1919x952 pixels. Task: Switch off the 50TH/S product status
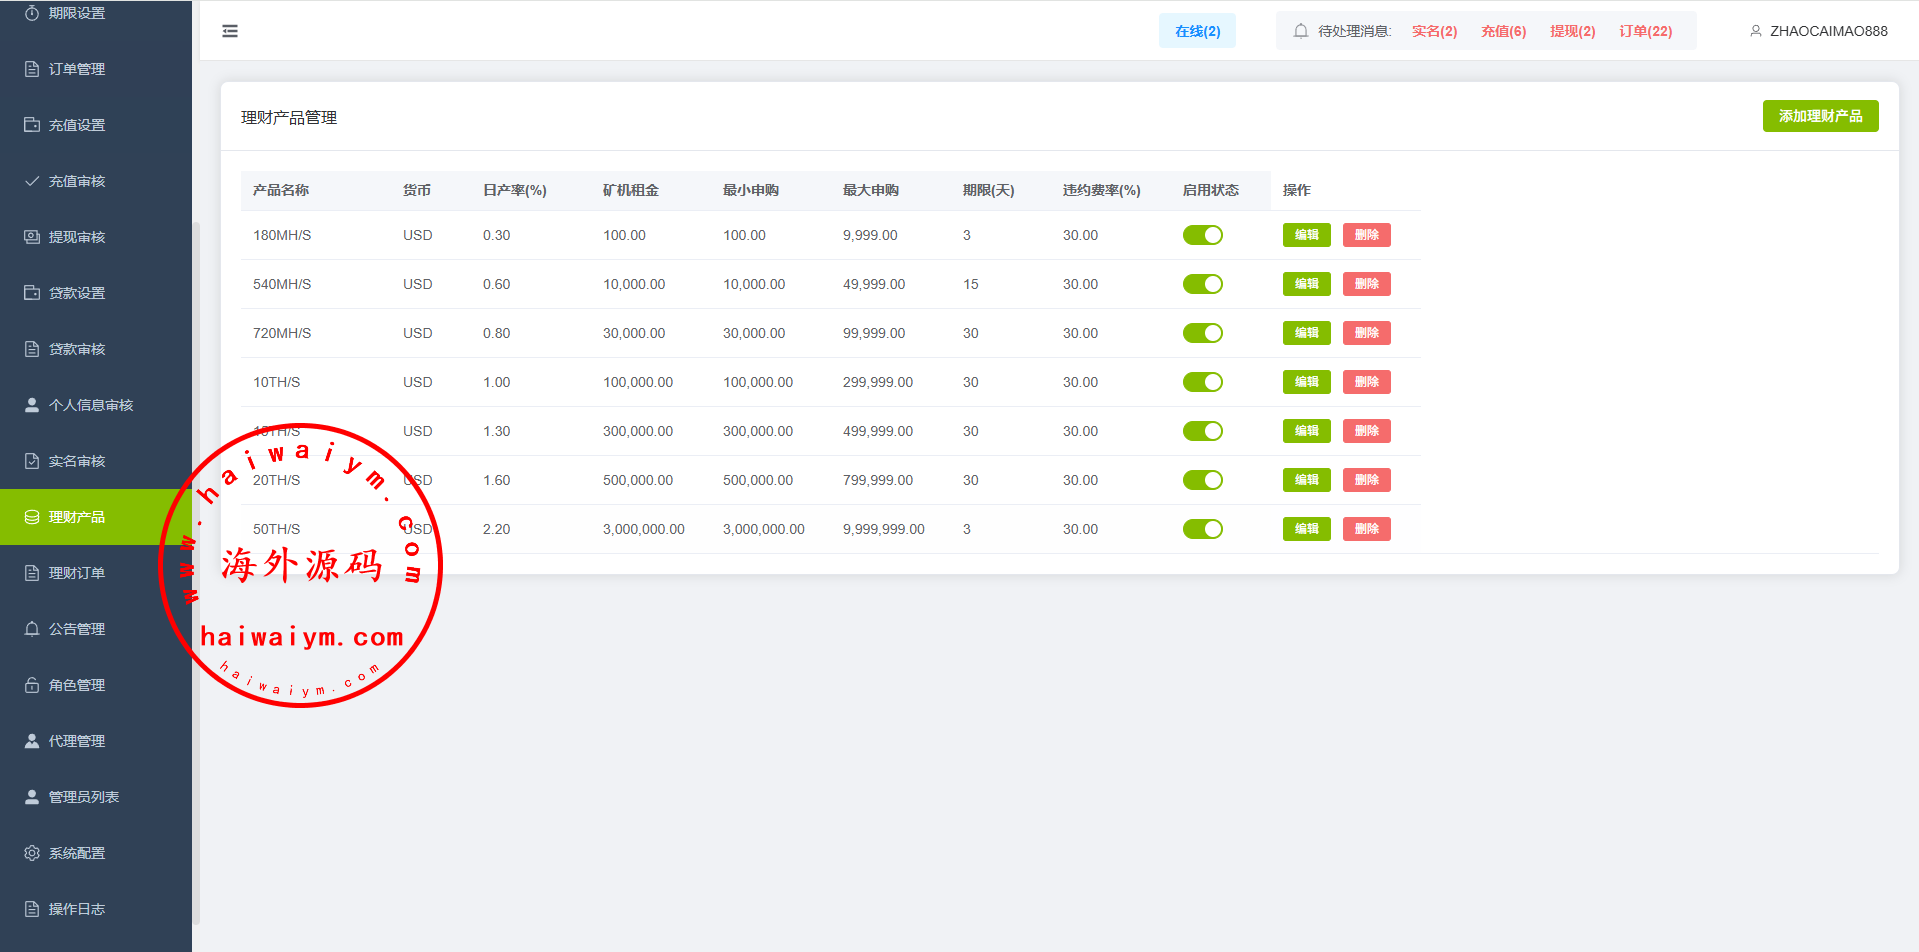[x=1202, y=529]
